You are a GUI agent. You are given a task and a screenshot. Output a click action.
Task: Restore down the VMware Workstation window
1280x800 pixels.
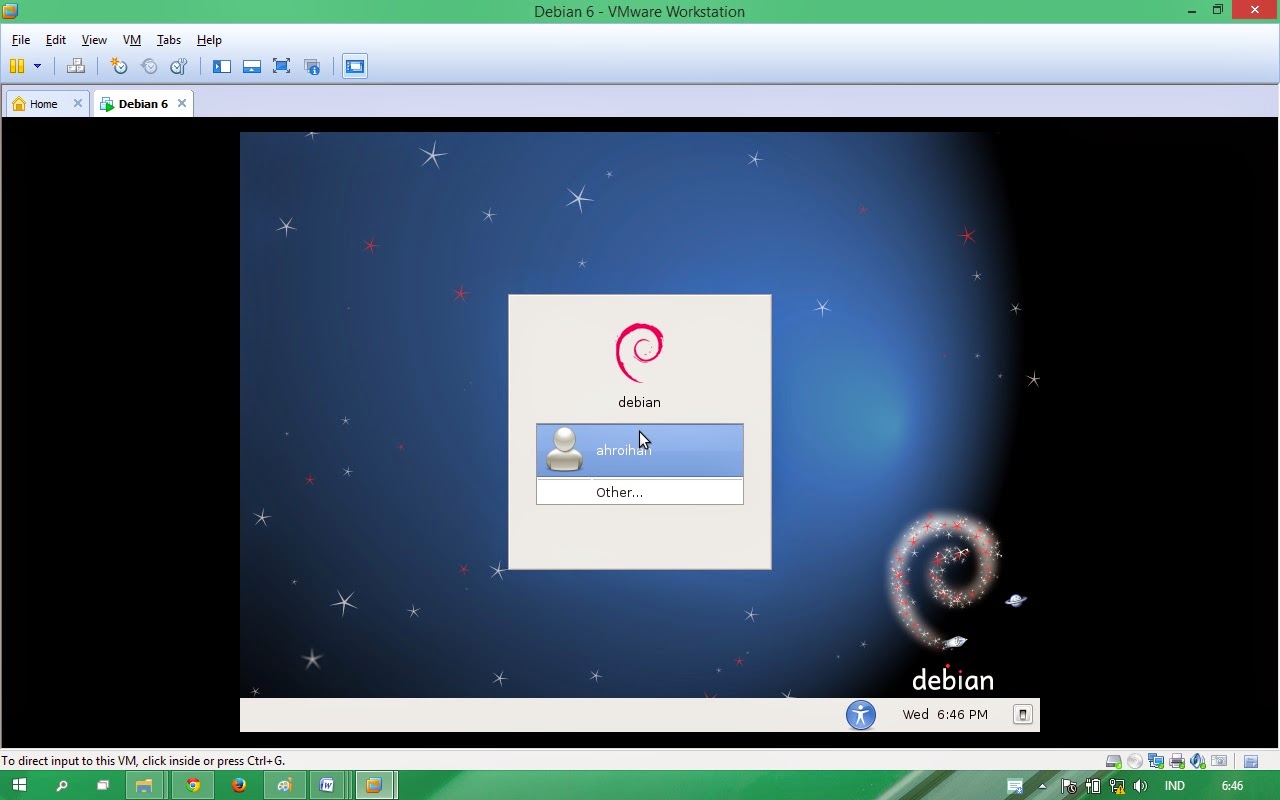click(1218, 11)
